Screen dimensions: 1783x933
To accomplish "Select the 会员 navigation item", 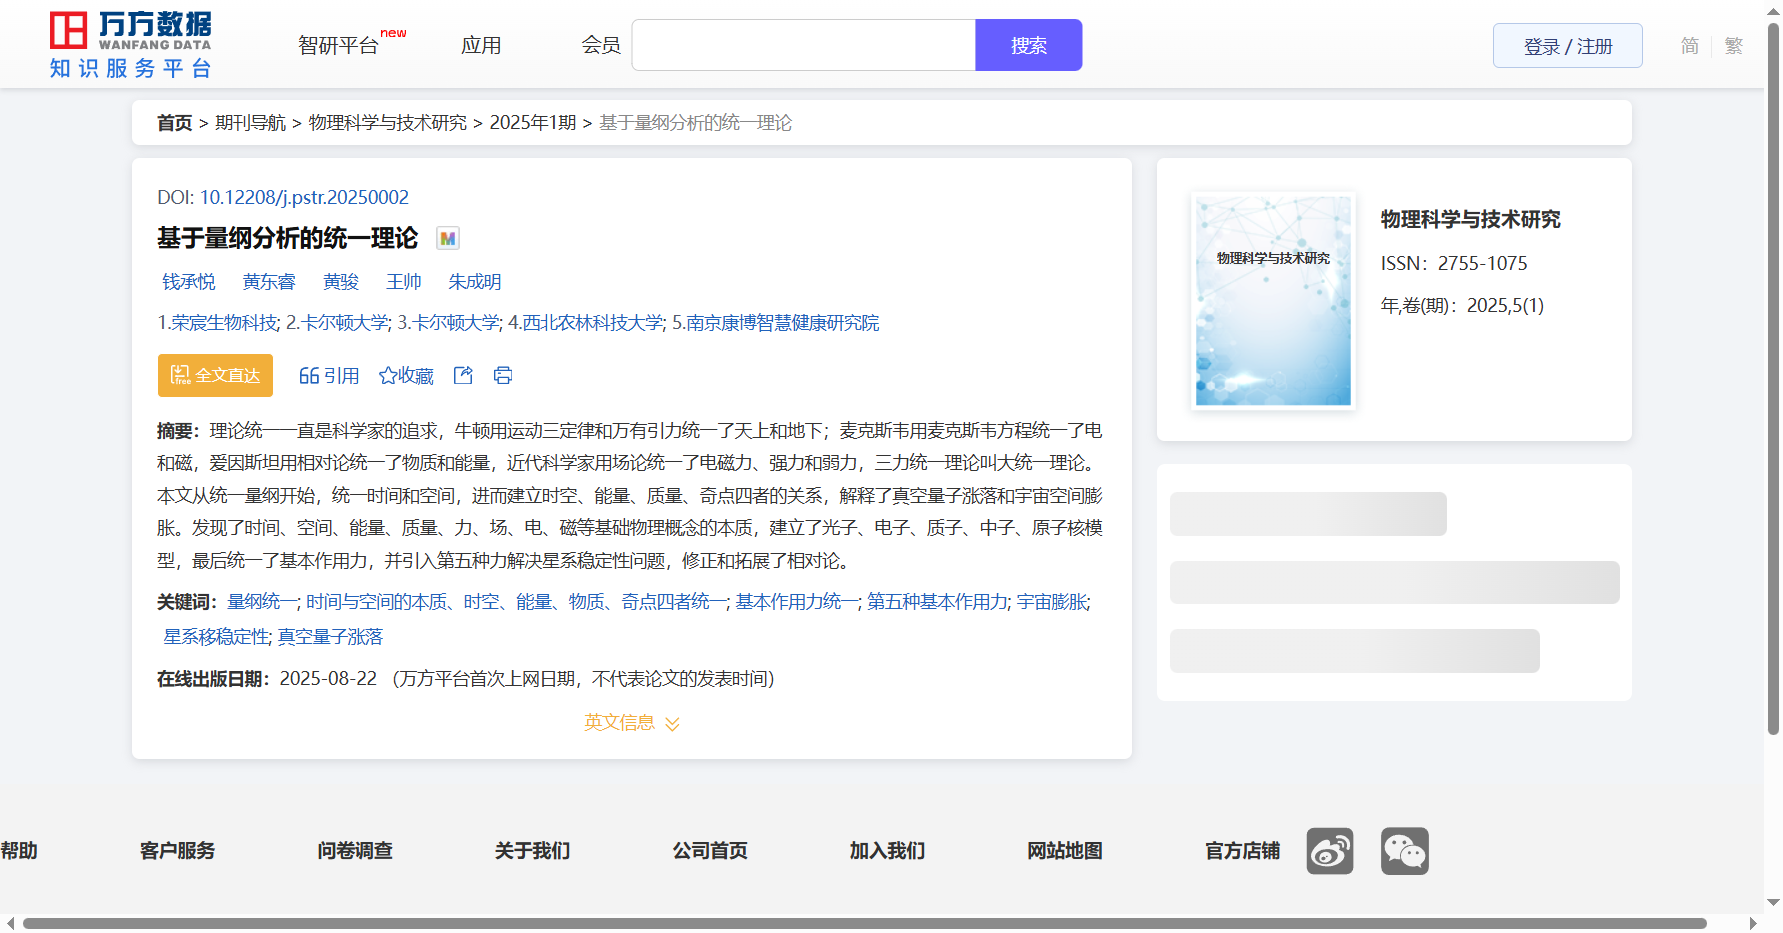I will [601, 46].
